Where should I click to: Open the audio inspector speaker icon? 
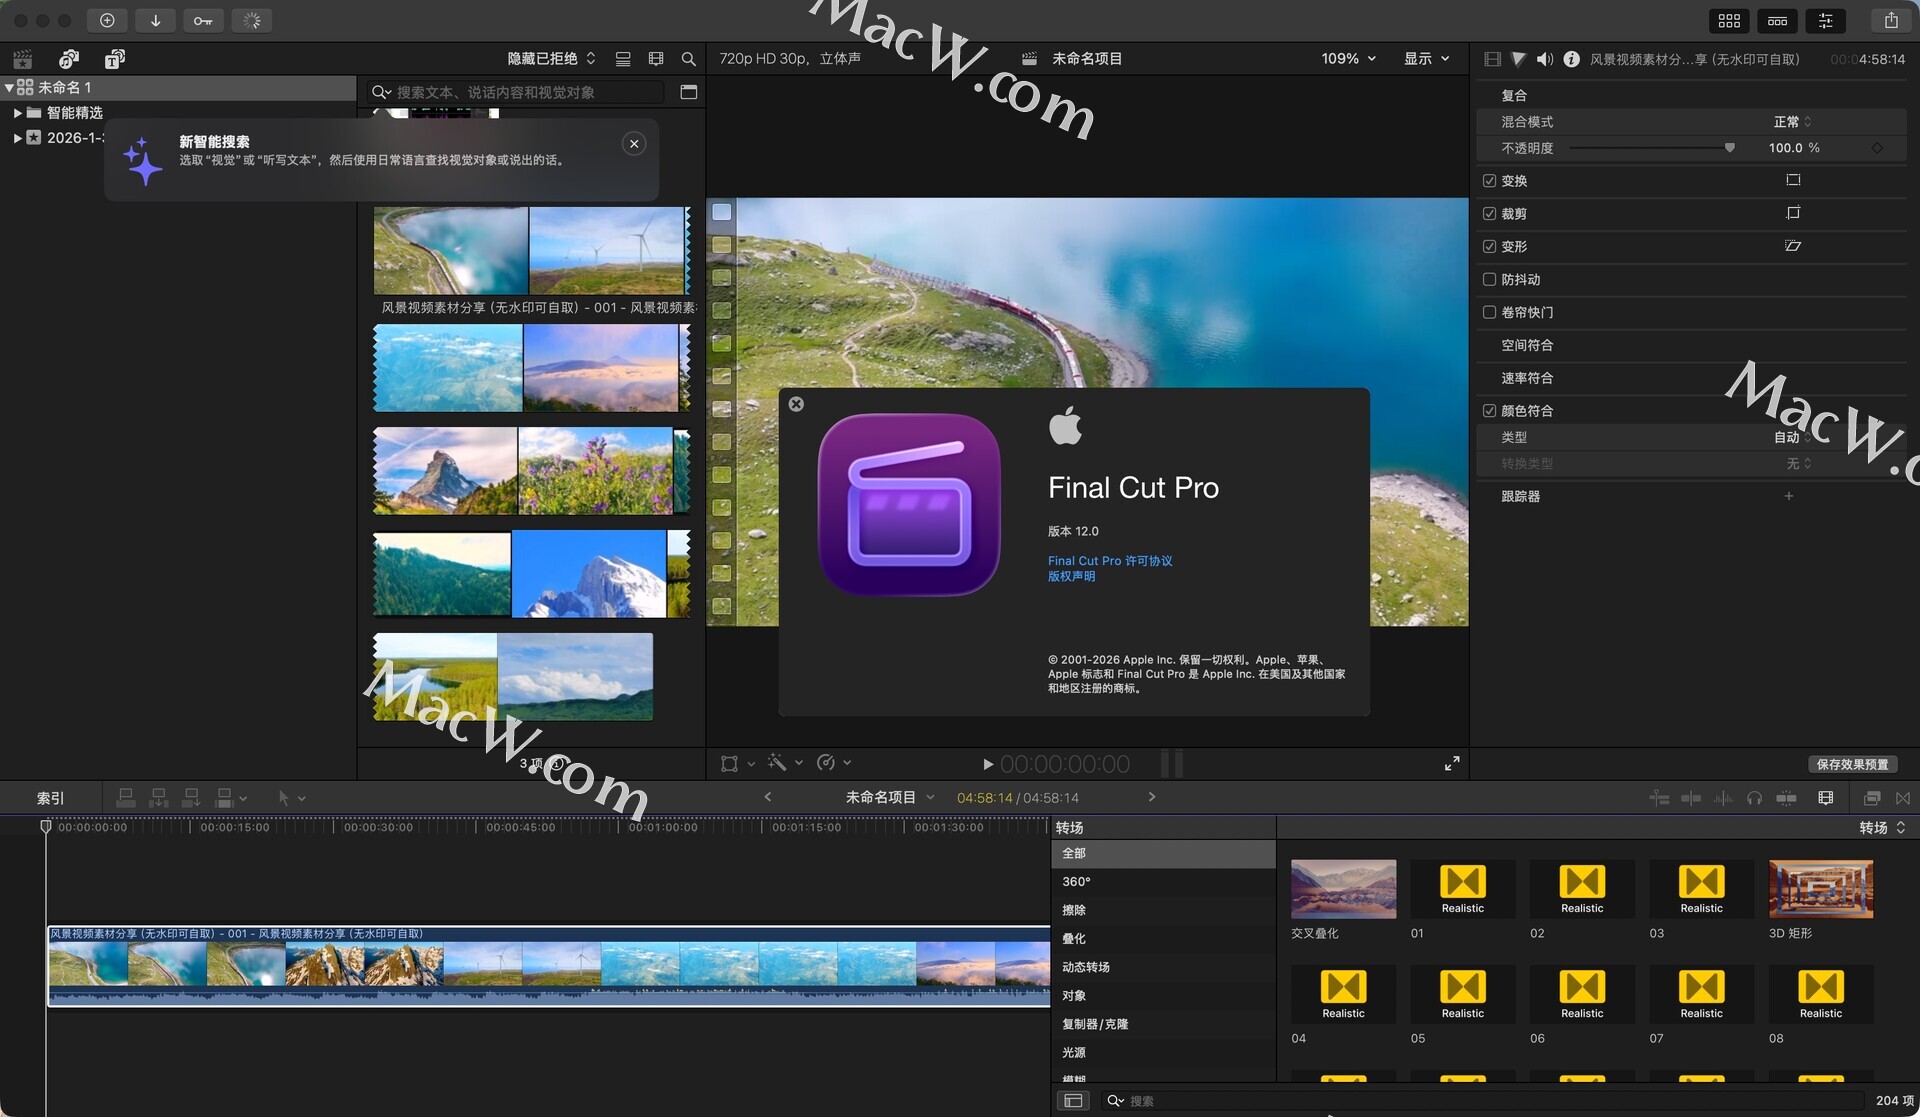pos(1544,59)
